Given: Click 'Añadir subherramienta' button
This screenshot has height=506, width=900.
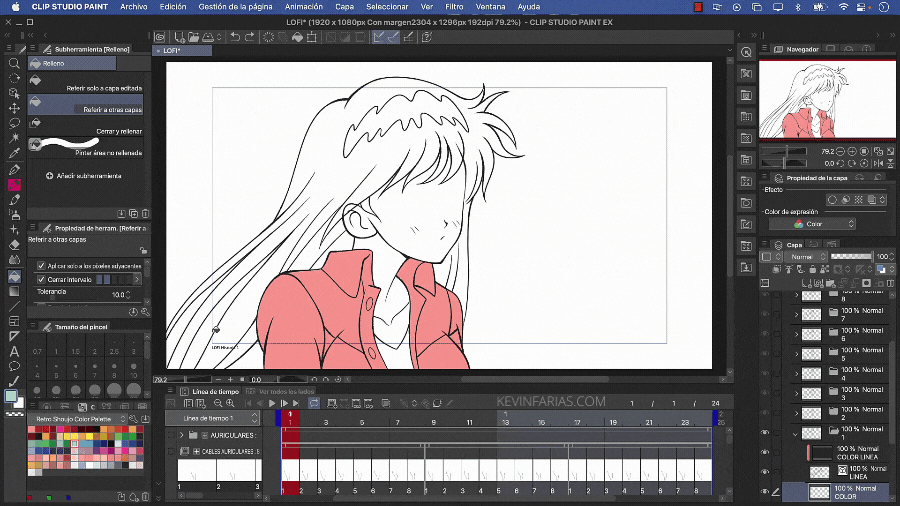Looking at the screenshot, I should pyautogui.click(x=84, y=175).
